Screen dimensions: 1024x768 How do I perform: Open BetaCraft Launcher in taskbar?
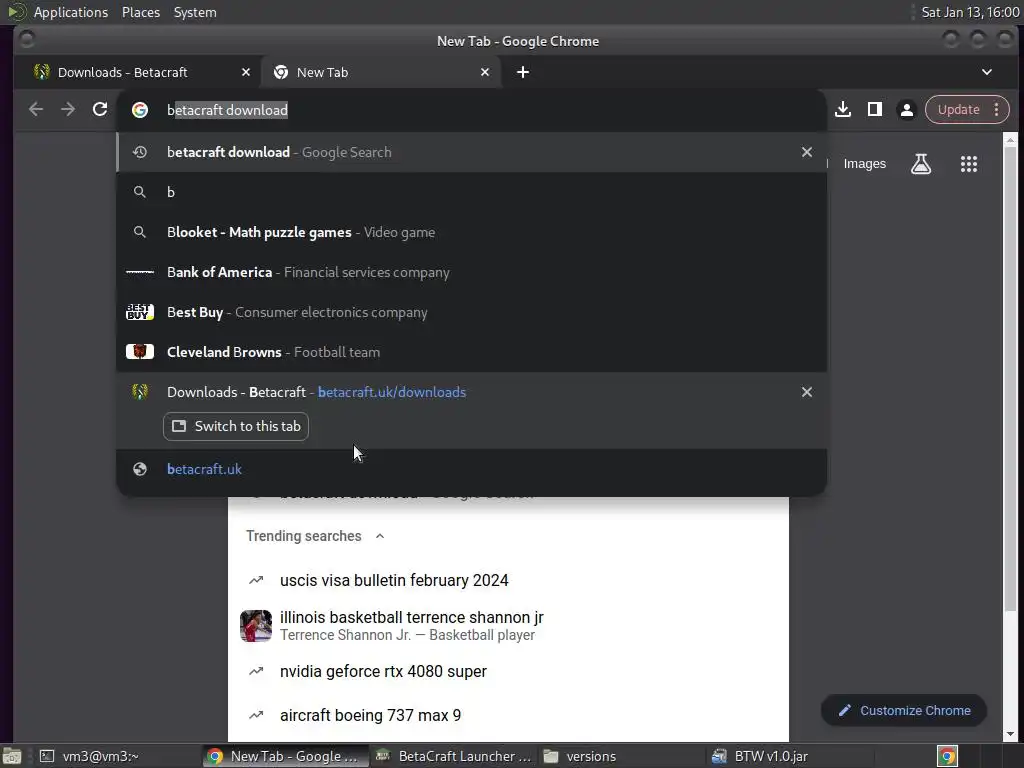point(453,756)
